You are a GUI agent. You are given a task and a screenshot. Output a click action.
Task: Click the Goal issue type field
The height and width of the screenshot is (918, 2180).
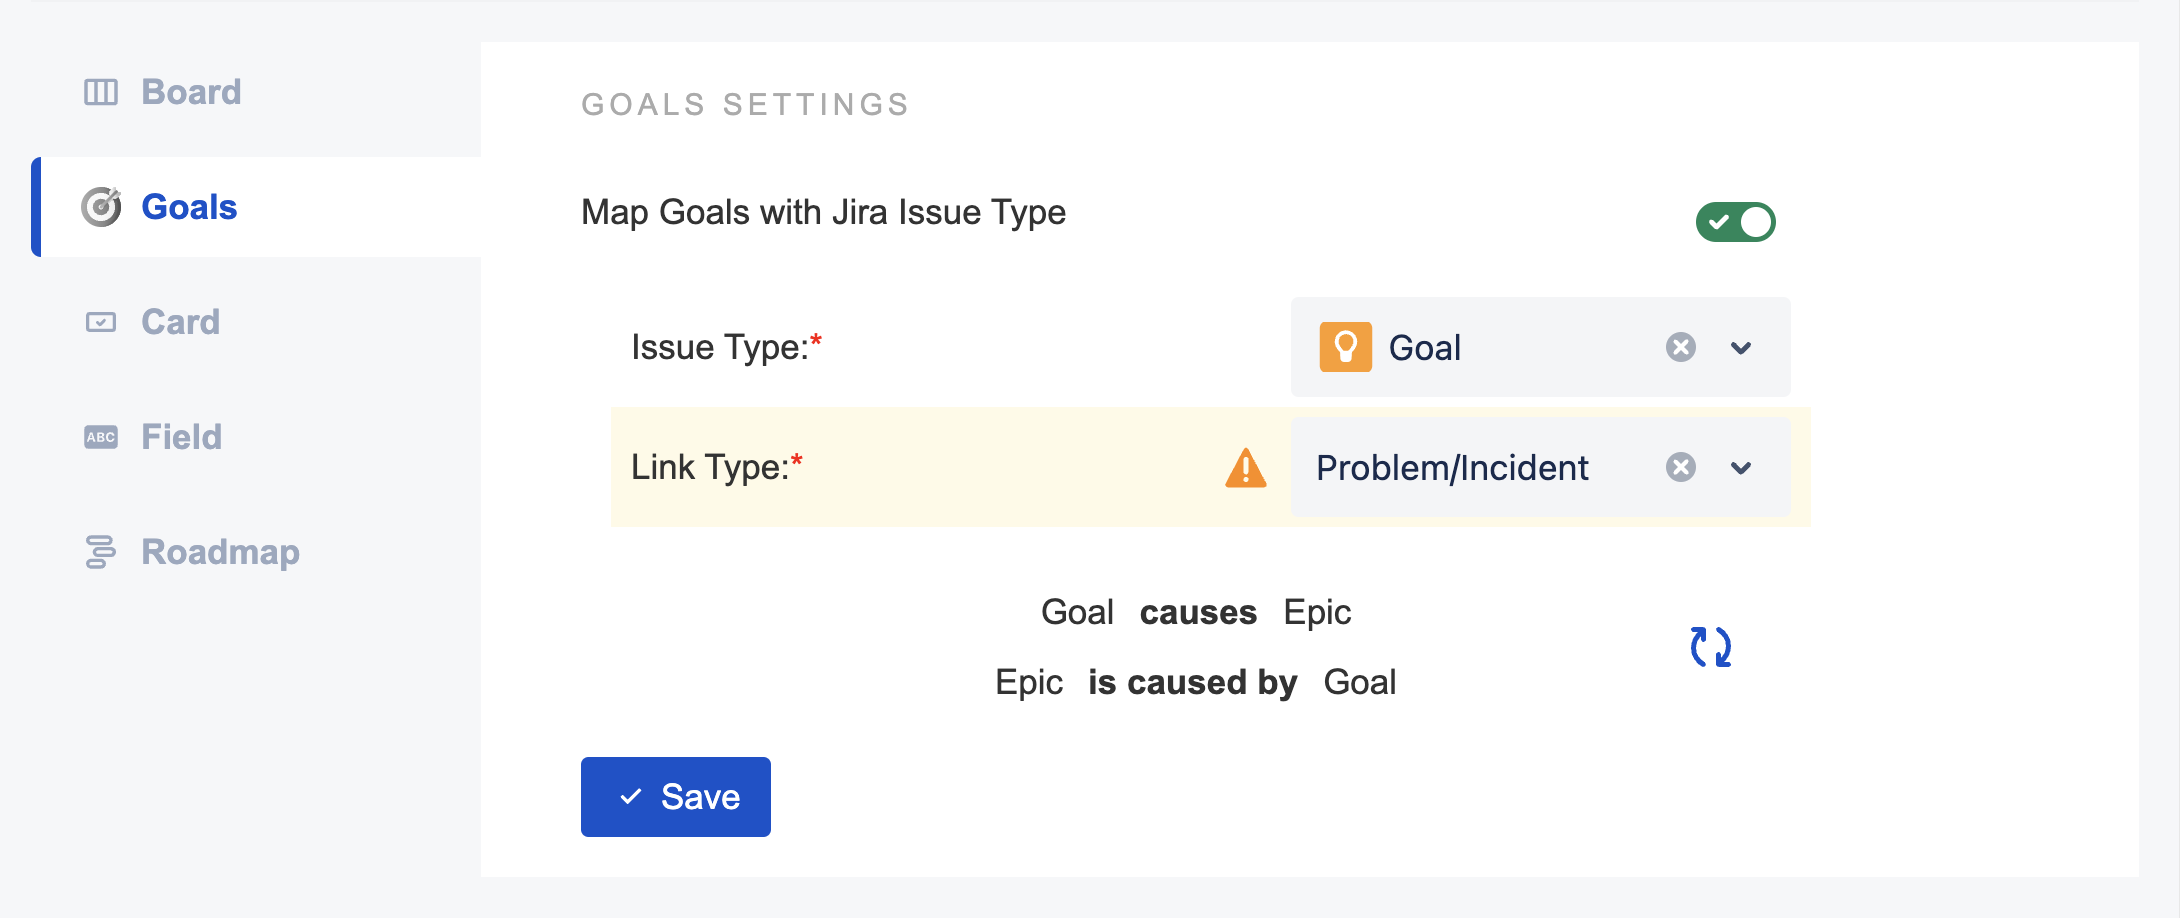click(x=1500, y=347)
